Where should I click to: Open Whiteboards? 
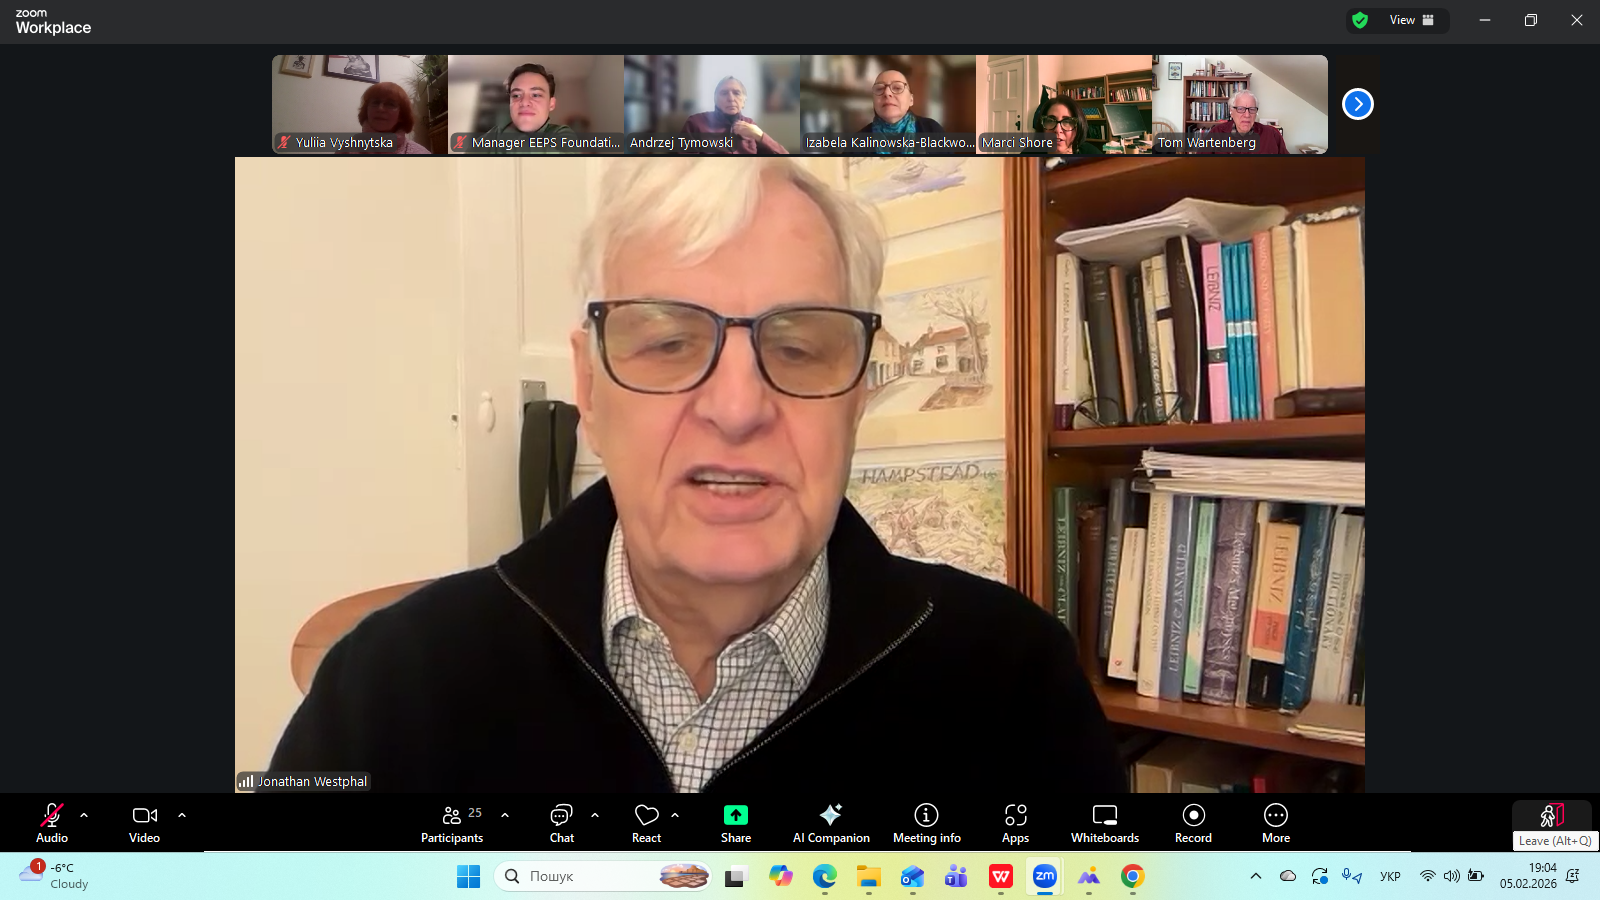coord(1104,823)
